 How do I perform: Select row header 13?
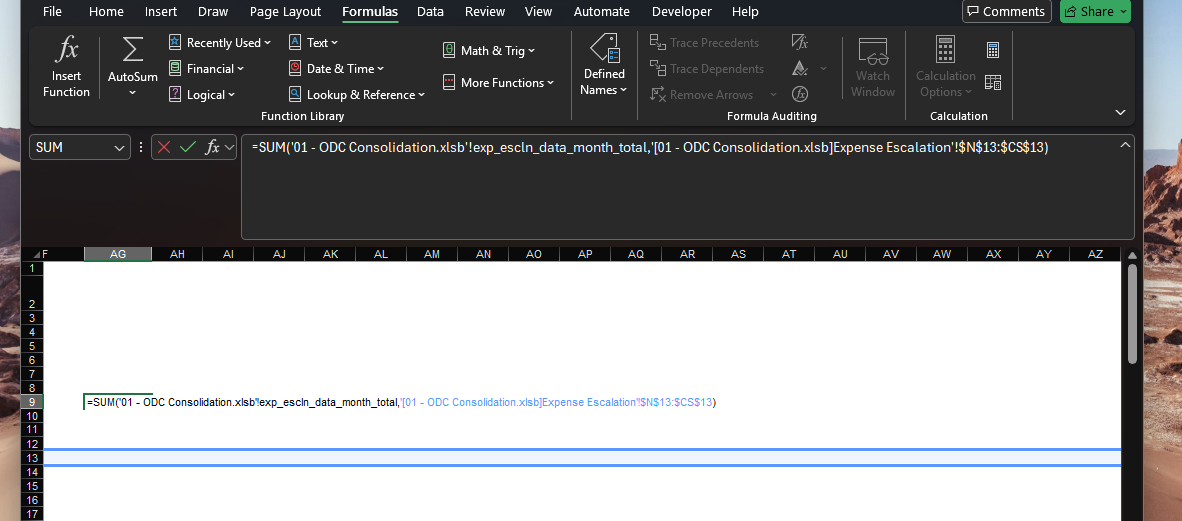pyautogui.click(x=32, y=458)
